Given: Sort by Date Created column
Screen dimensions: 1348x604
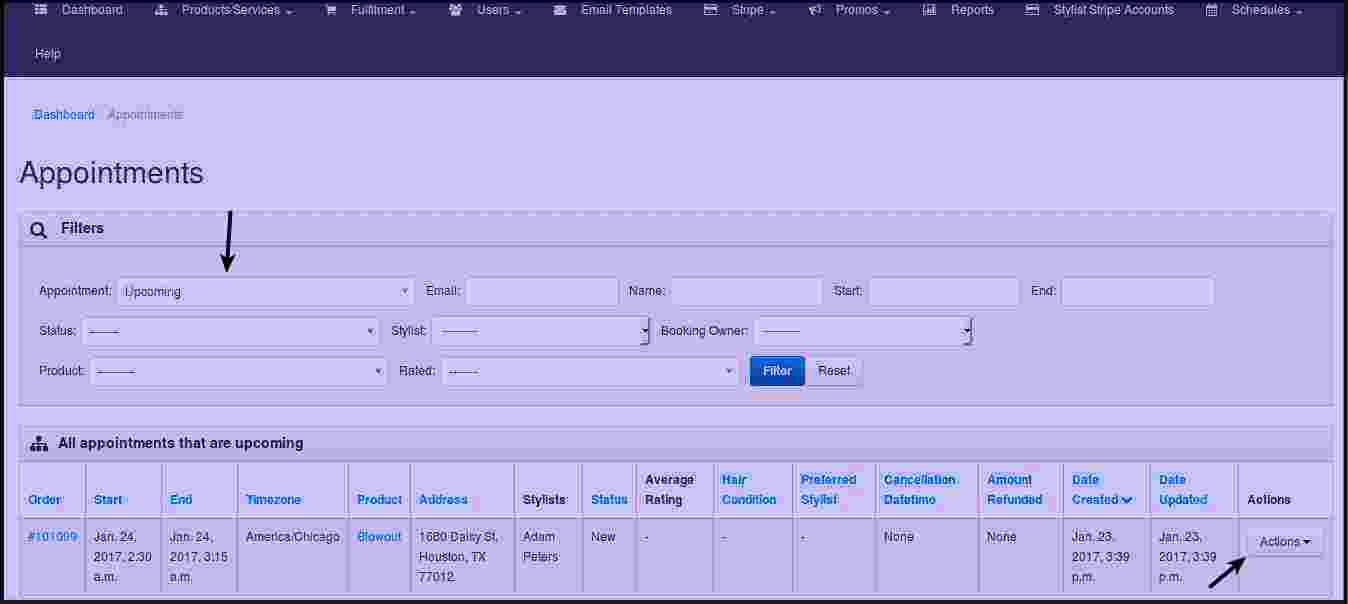Looking at the screenshot, I should point(1102,490).
